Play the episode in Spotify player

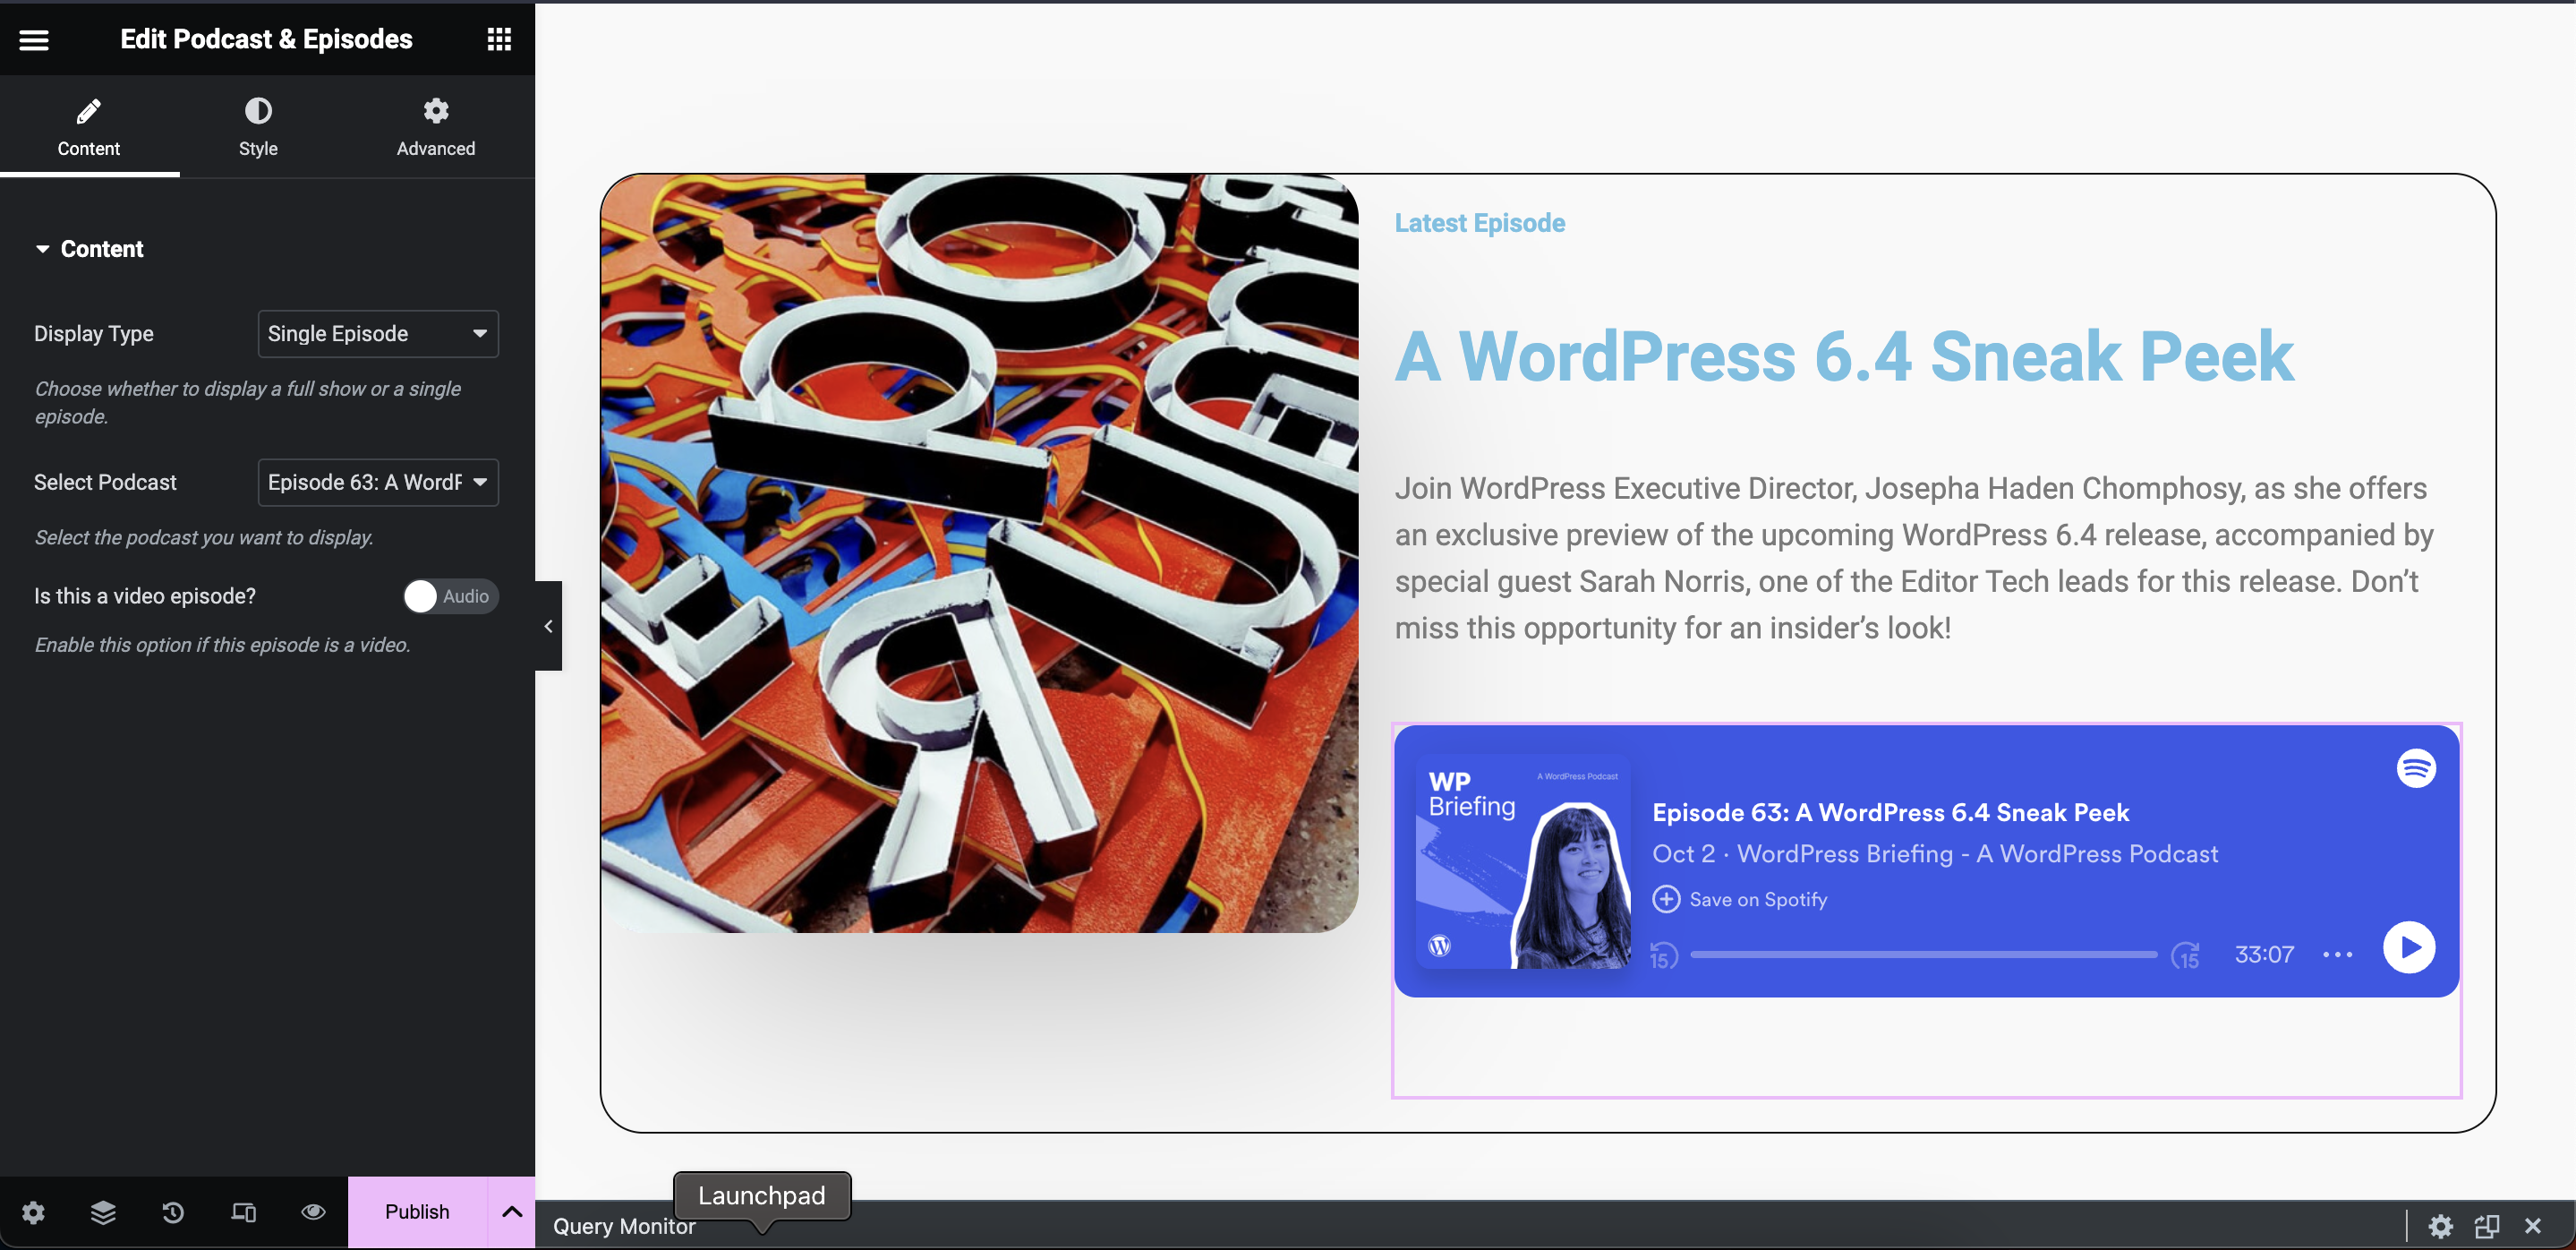[x=2409, y=947]
